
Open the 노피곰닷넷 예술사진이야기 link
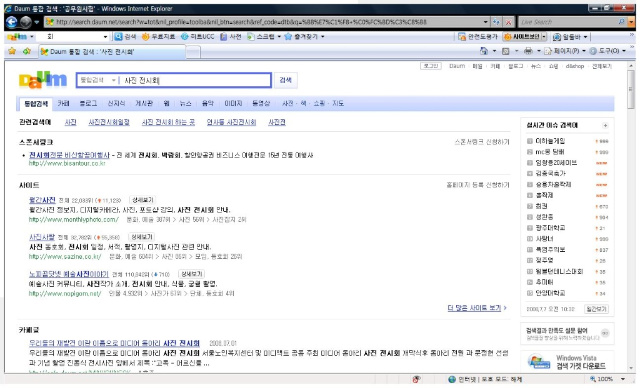click(x=69, y=274)
